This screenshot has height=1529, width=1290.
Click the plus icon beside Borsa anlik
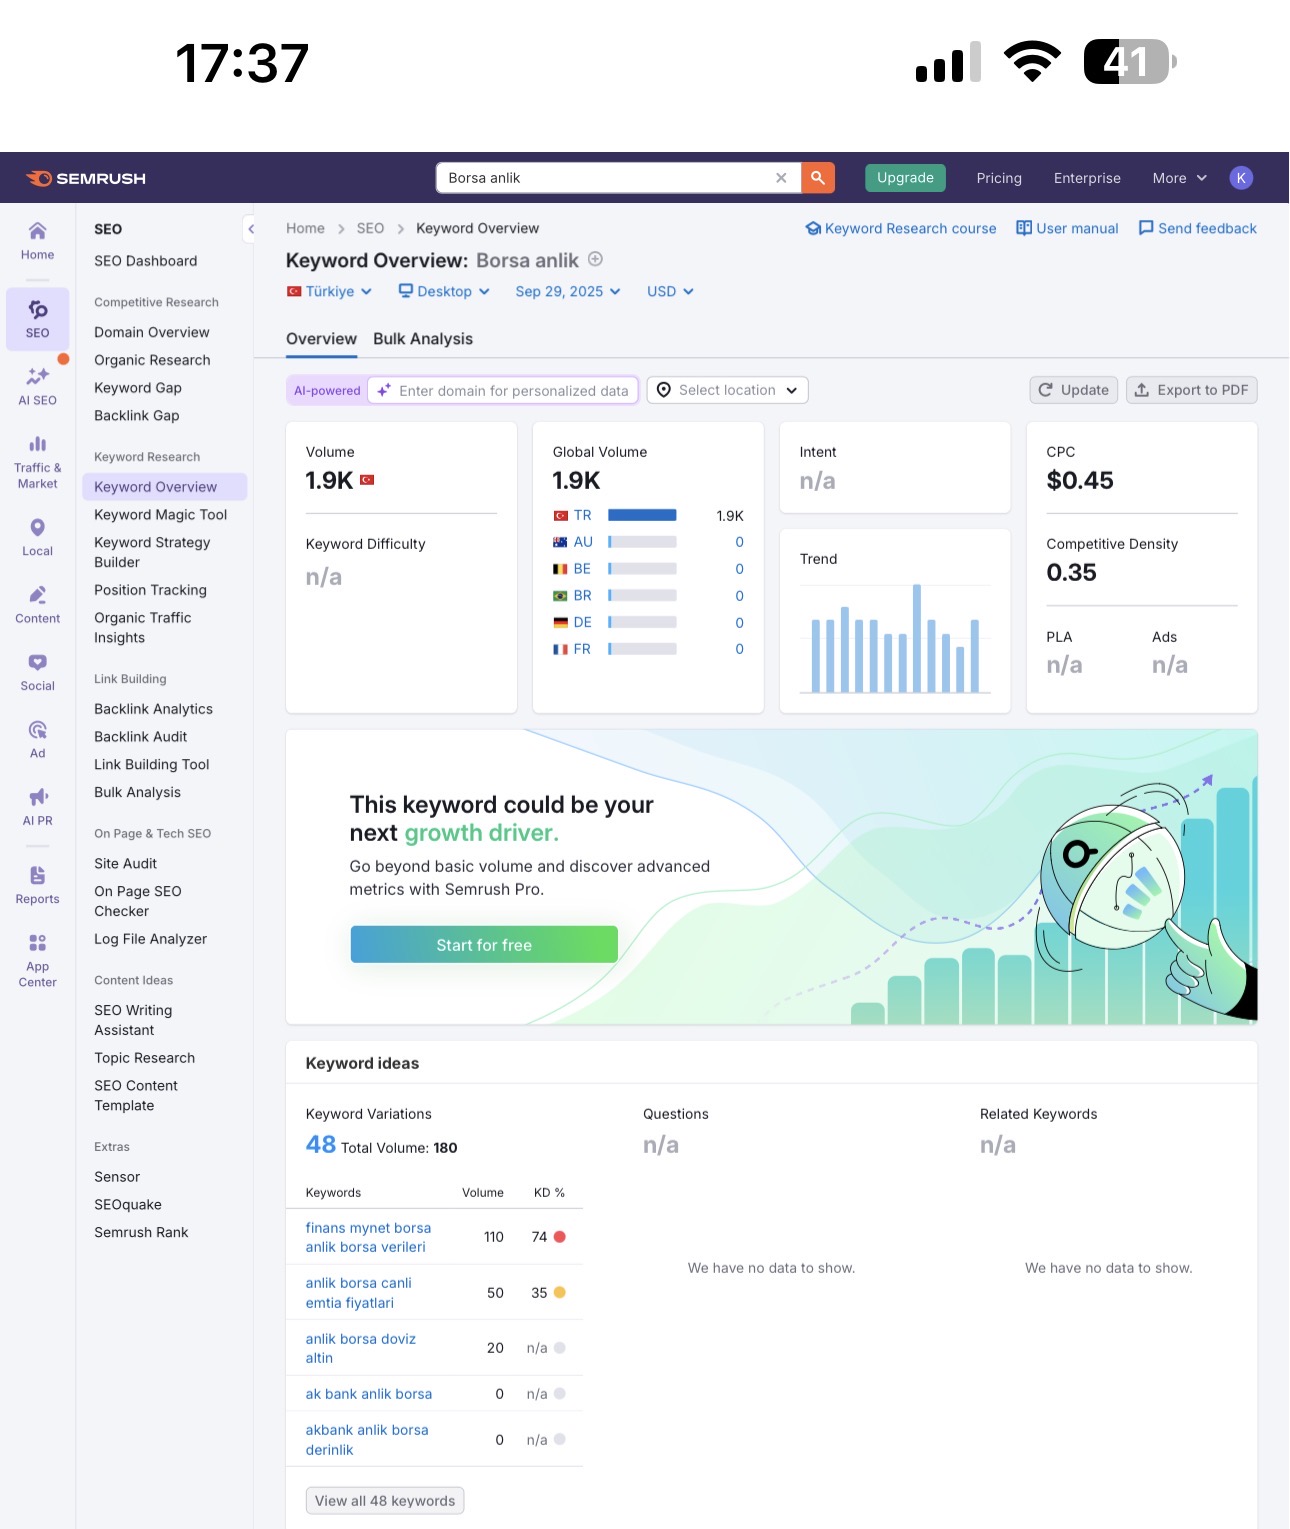[x=595, y=259]
